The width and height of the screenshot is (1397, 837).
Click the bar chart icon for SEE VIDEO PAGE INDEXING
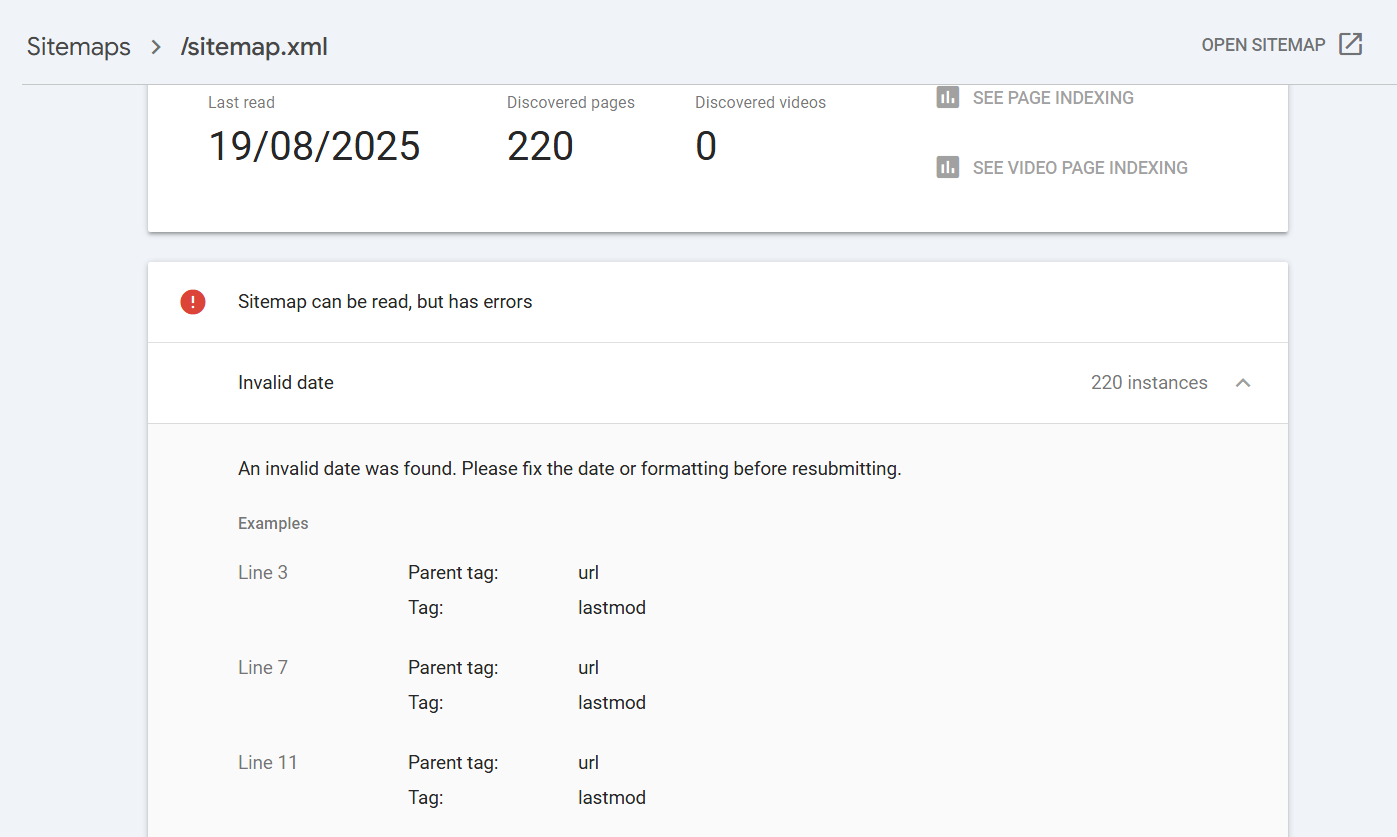[947, 167]
